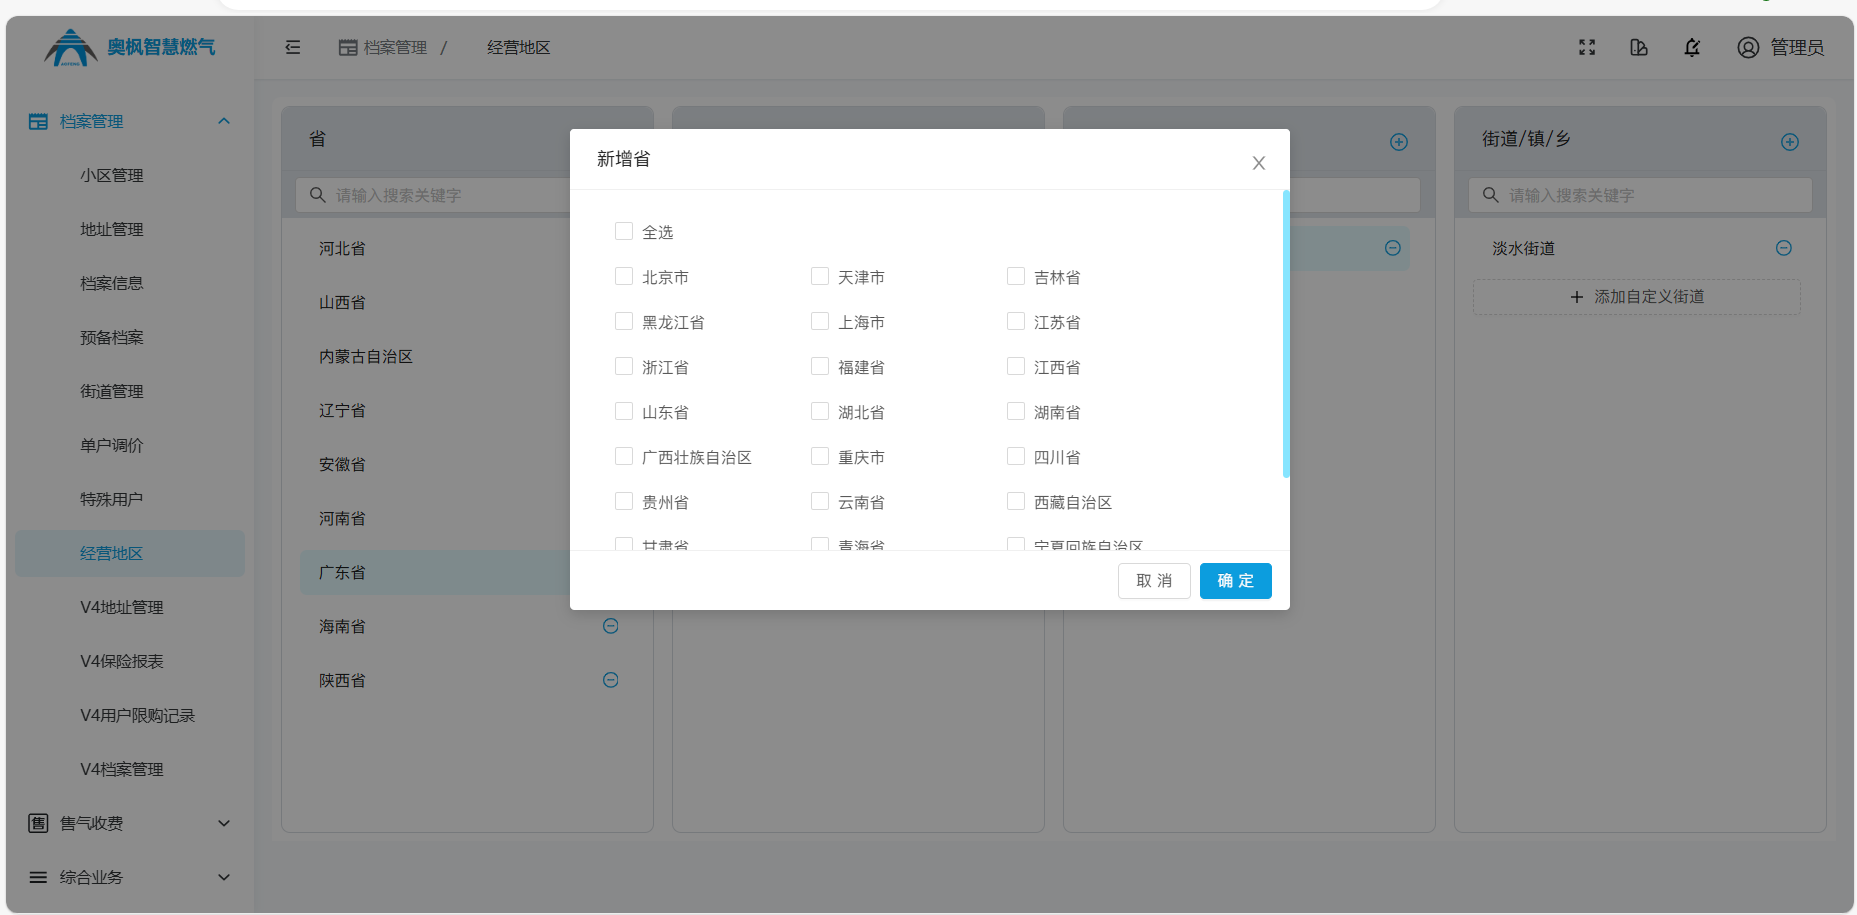The image size is (1857, 915).
Task: Open 地址管理 in sidebar
Action: click(x=130, y=229)
